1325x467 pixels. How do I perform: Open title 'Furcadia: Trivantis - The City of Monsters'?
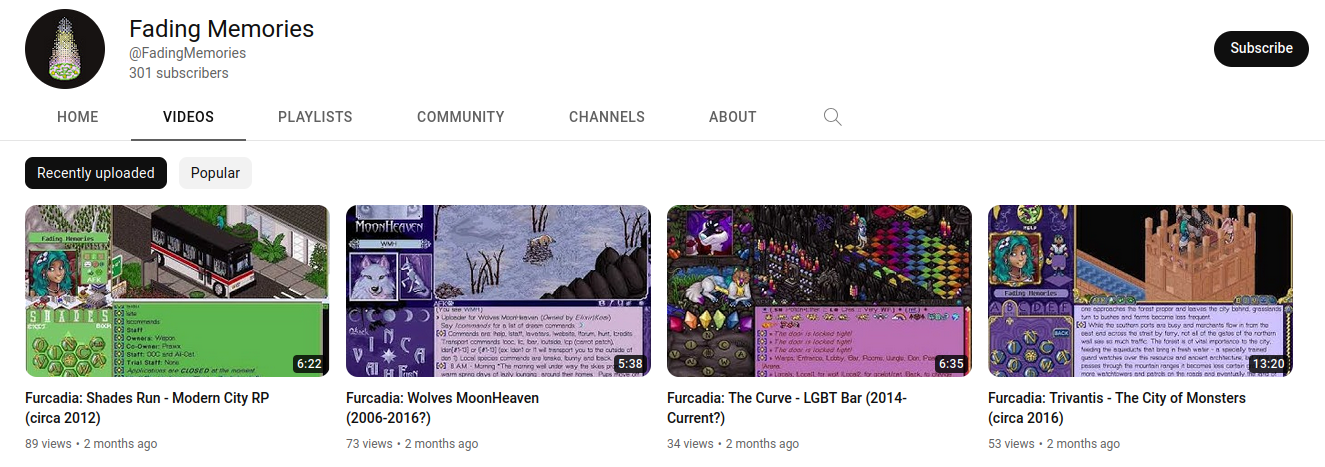click(x=1117, y=408)
